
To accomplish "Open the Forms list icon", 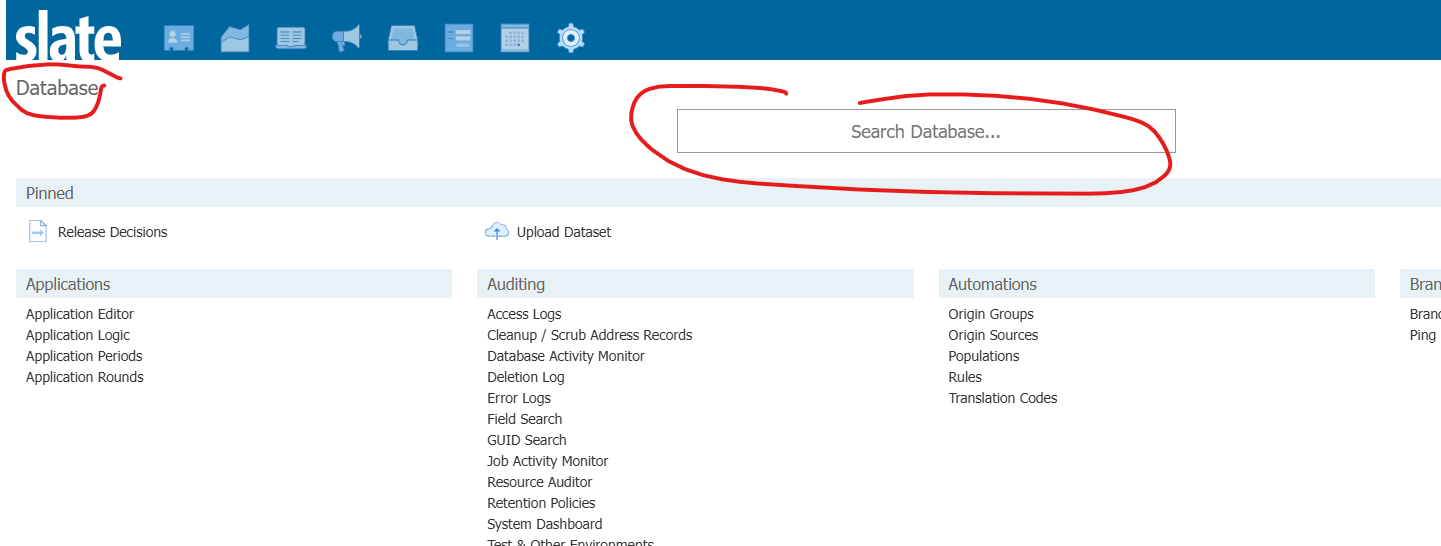I will click(x=459, y=39).
